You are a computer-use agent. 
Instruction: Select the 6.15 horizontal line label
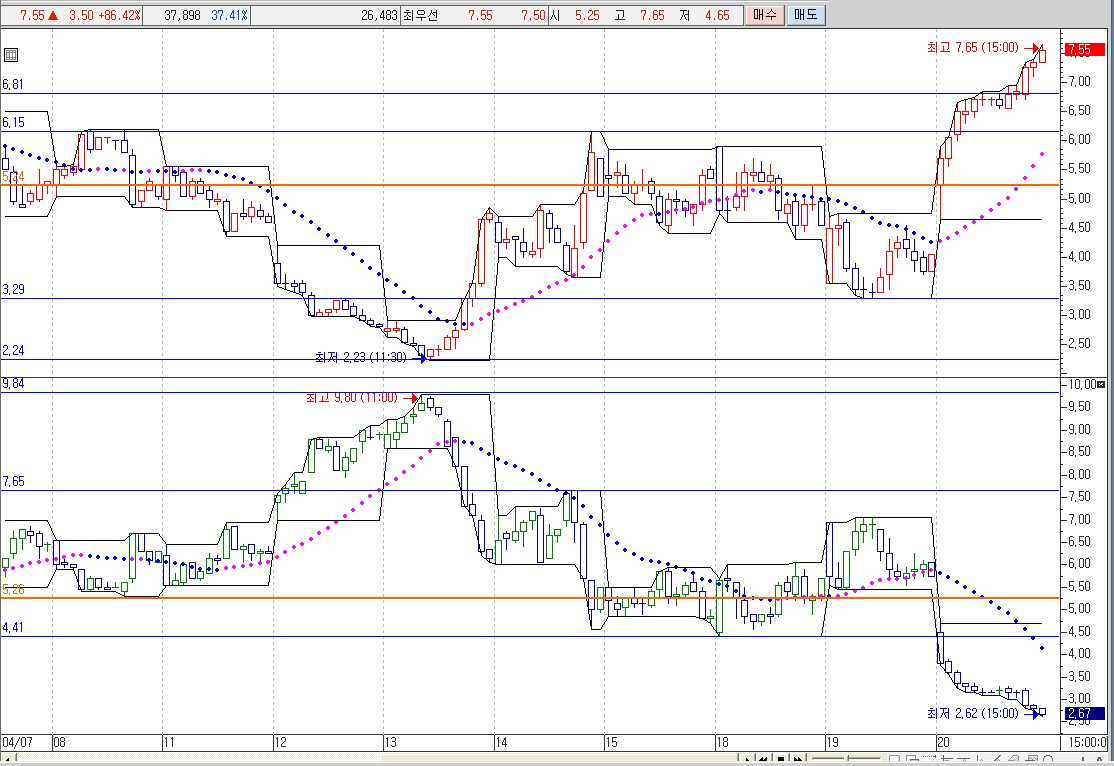(13, 122)
